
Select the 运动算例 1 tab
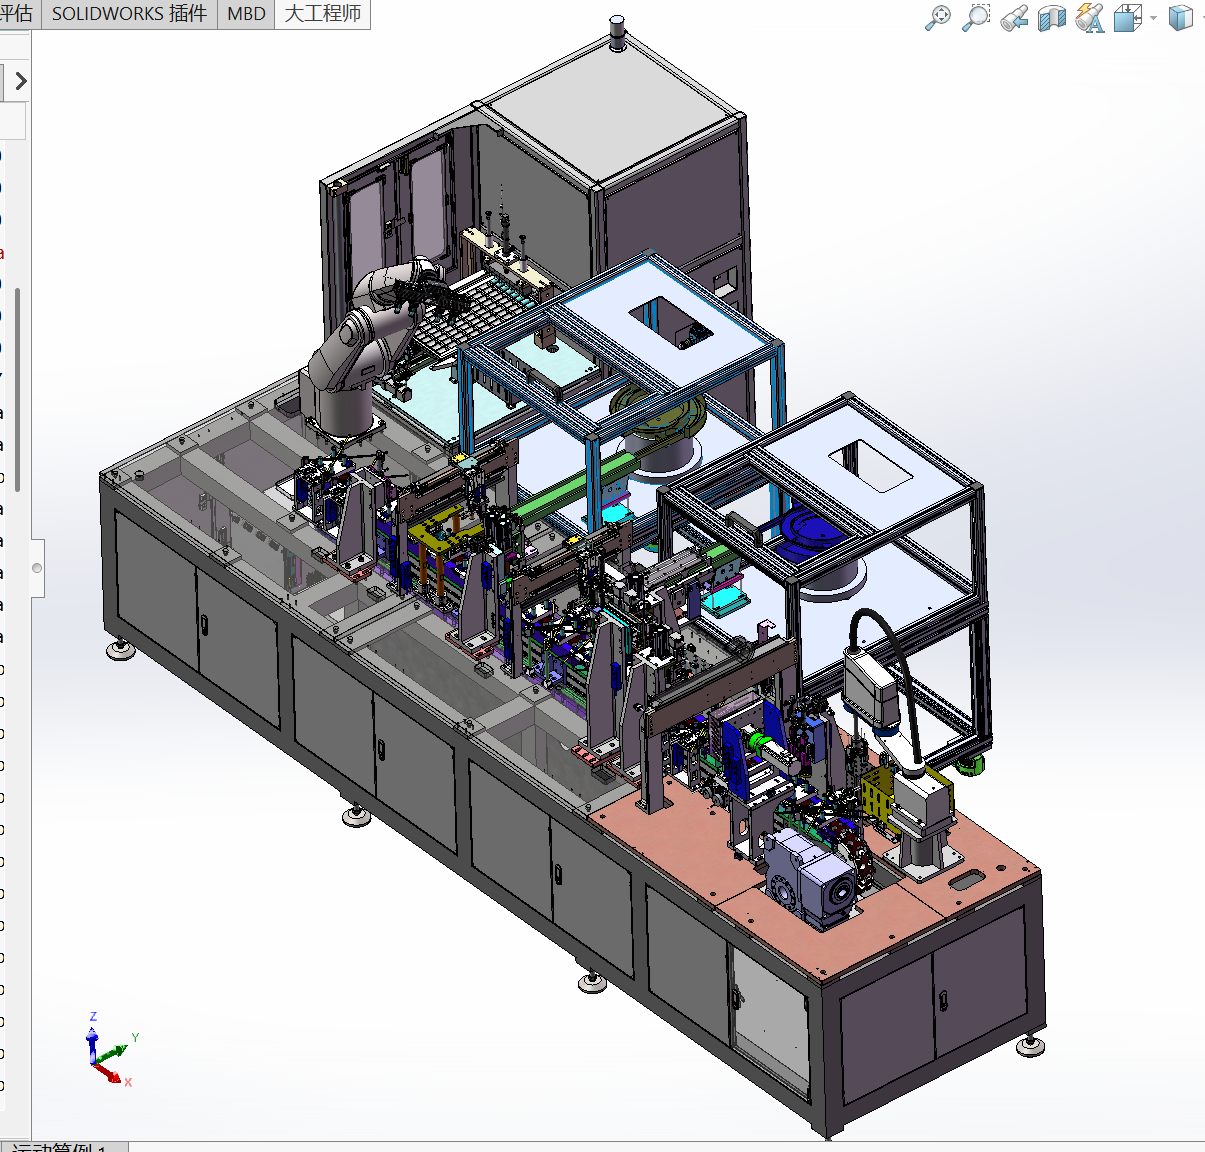pos(62,1147)
